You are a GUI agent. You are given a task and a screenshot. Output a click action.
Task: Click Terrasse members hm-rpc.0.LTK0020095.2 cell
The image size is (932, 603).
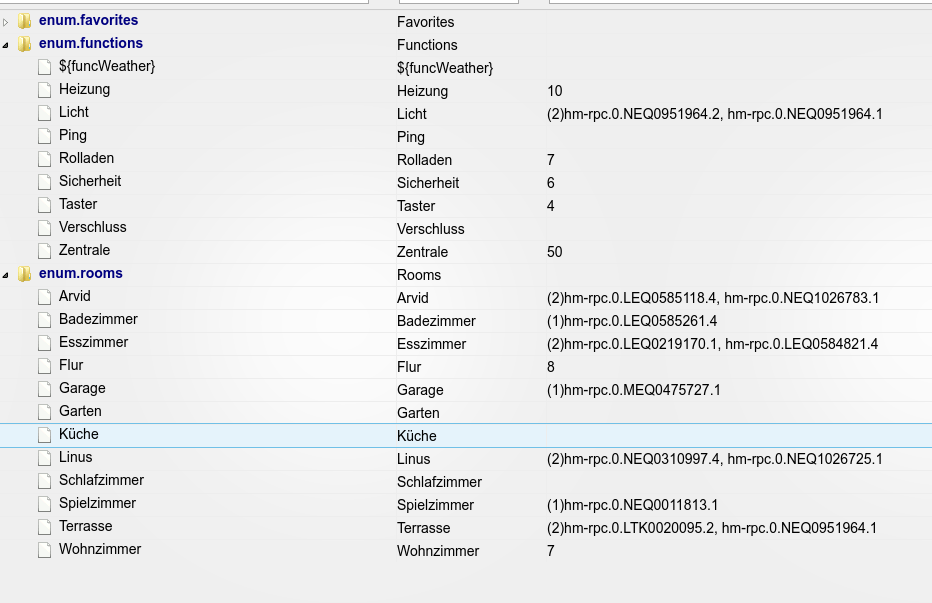coord(711,528)
